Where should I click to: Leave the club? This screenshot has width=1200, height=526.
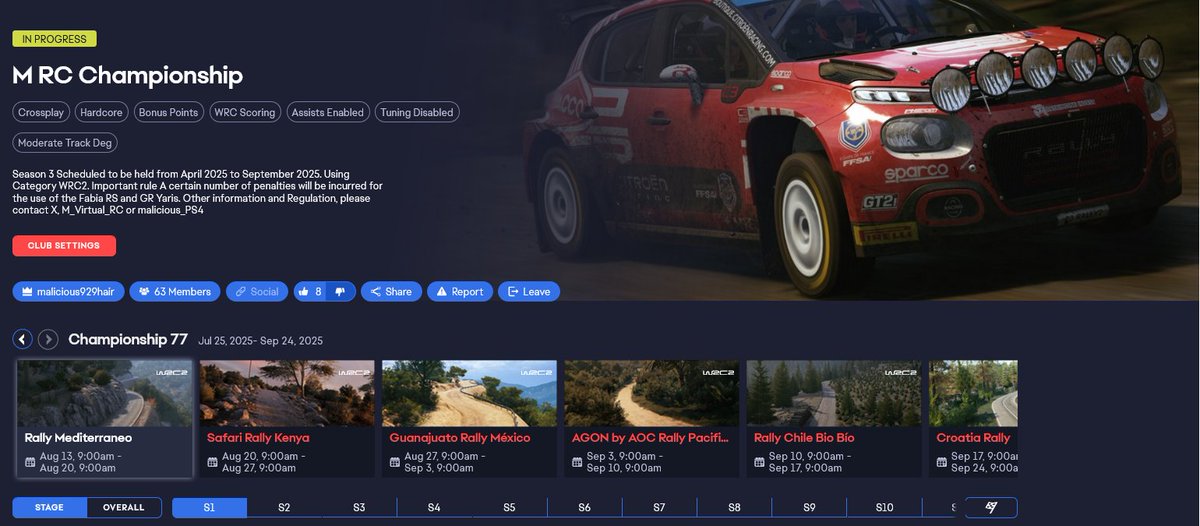tap(529, 292)
